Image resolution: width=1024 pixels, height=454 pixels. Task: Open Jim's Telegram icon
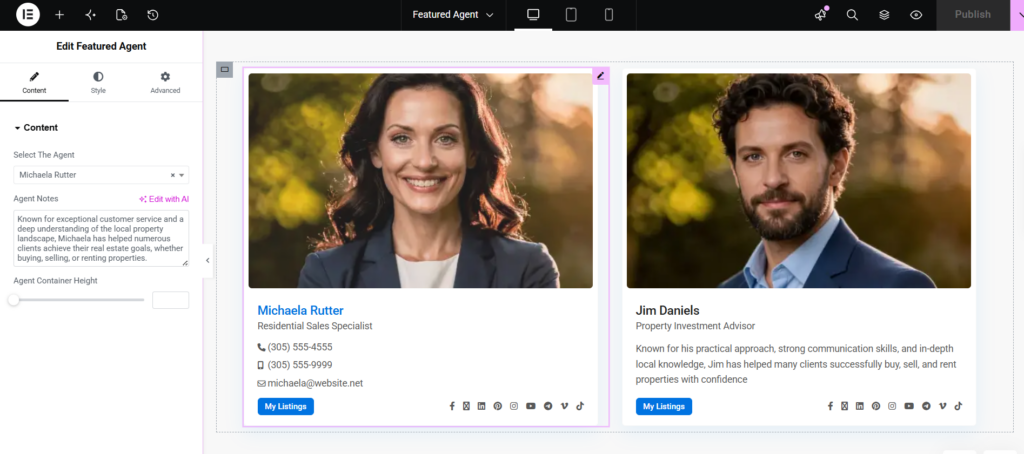[926, 406]
